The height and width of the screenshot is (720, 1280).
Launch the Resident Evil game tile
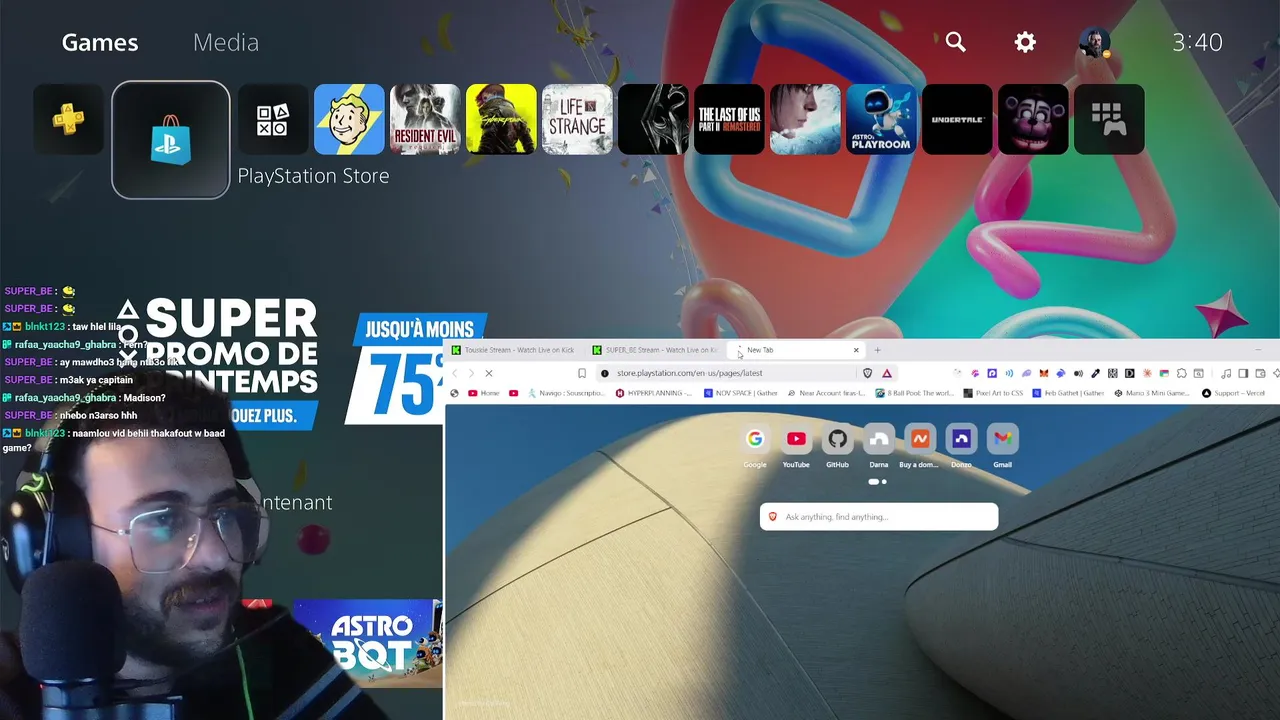[425, 120]
